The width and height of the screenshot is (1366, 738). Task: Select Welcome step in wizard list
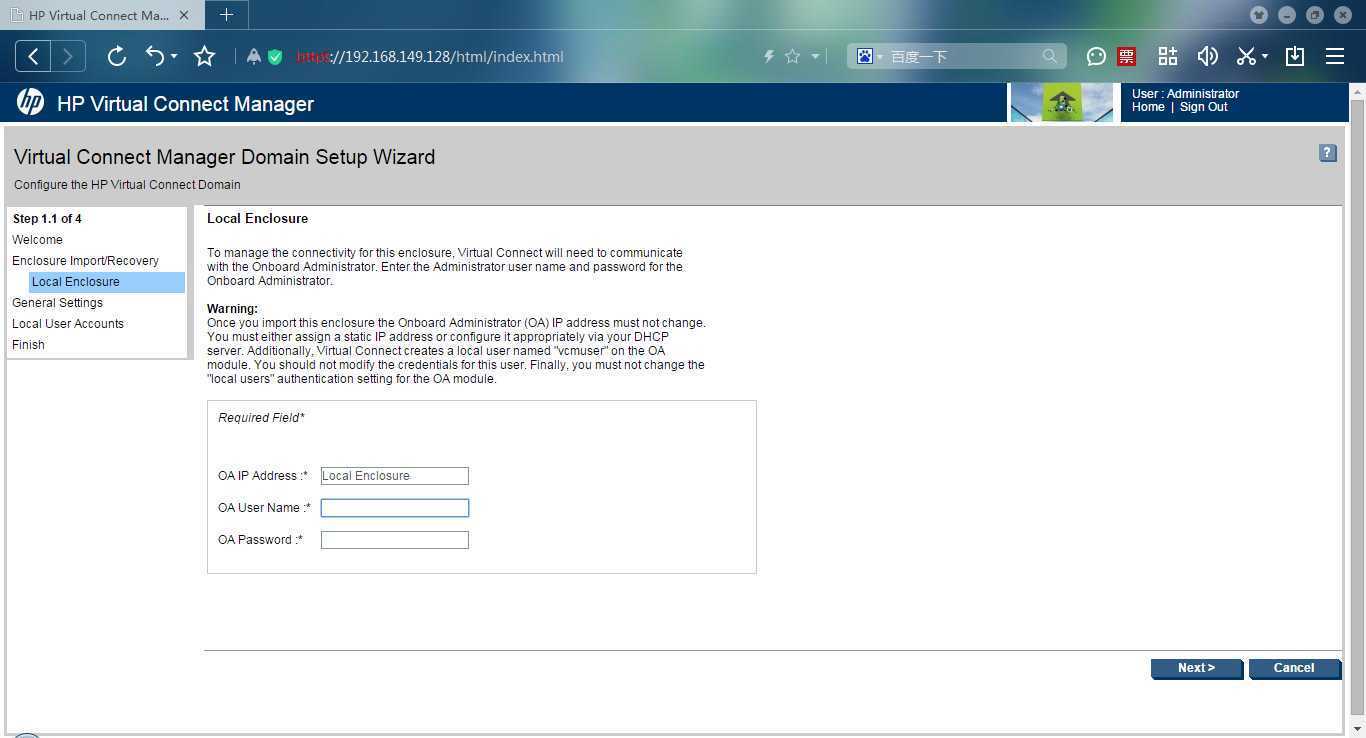[37, 240]
